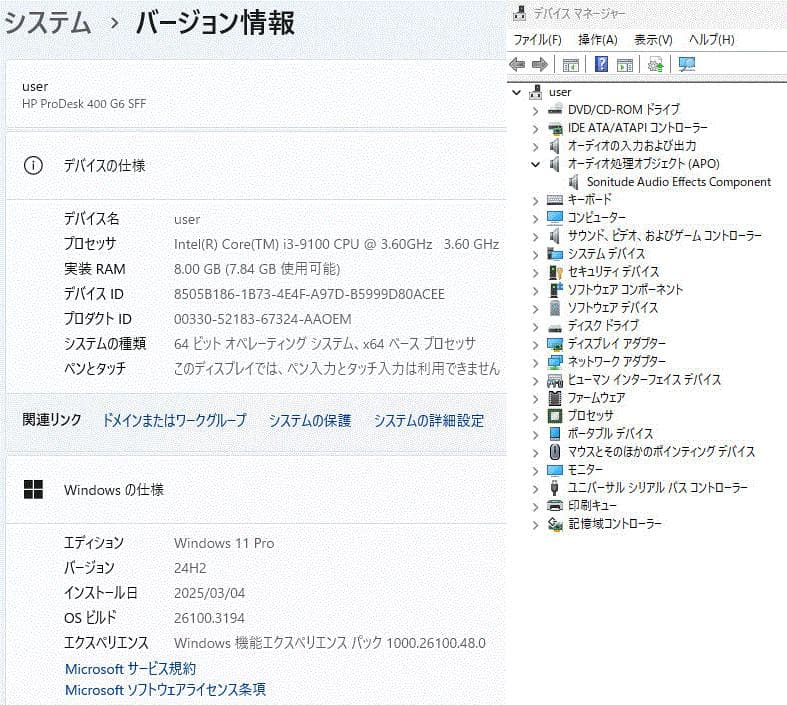Expand the サウンド、ビデオ、およびゲーム コントローラー chevron

[x=536, y=236]
